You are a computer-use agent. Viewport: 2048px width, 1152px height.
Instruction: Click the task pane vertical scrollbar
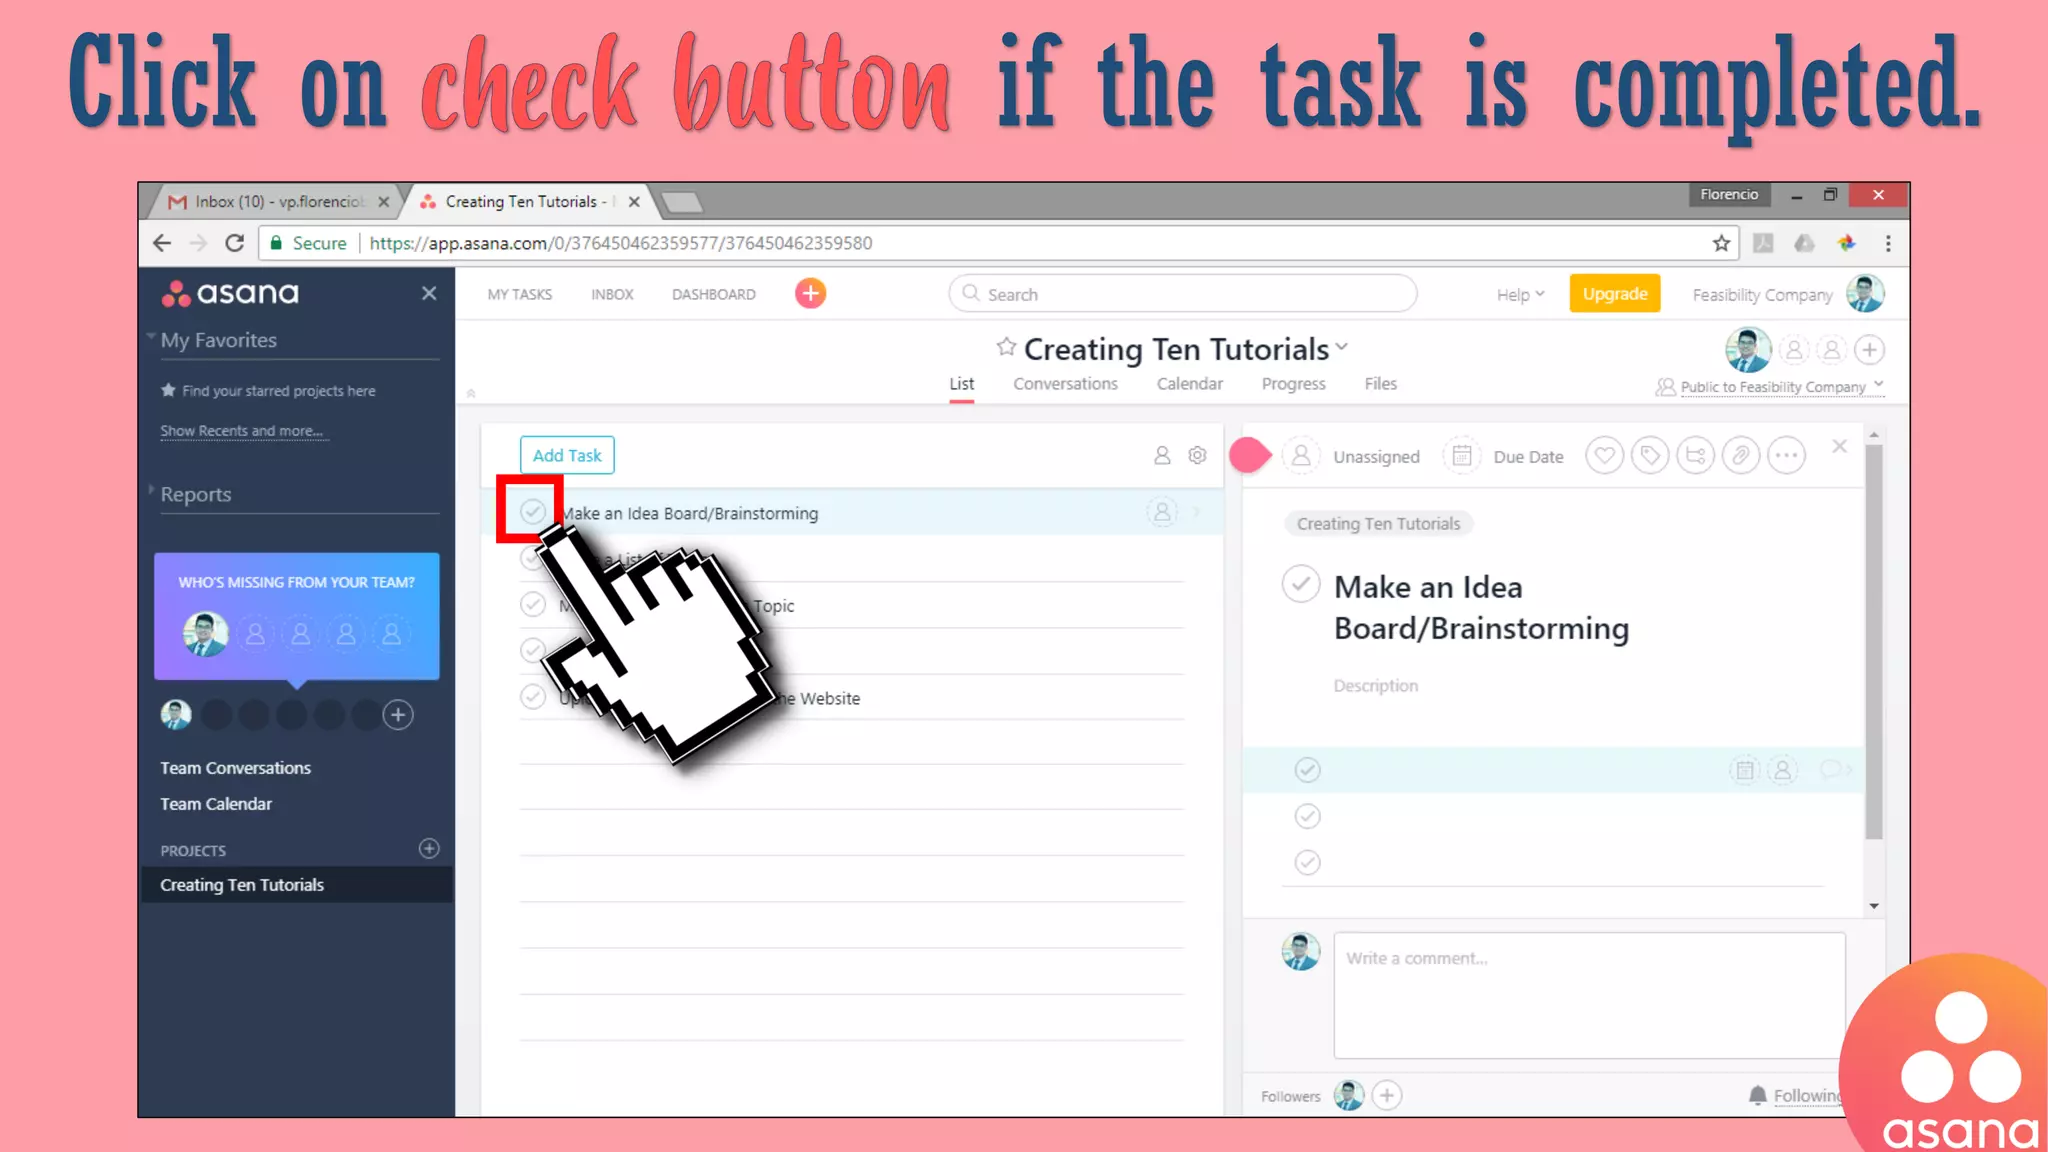[1874, 640]
